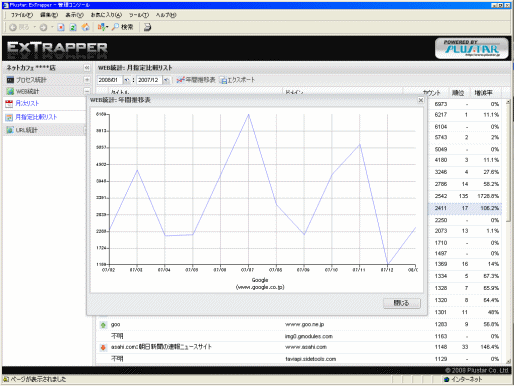Open the ヘルプ(H) menu

166,15
